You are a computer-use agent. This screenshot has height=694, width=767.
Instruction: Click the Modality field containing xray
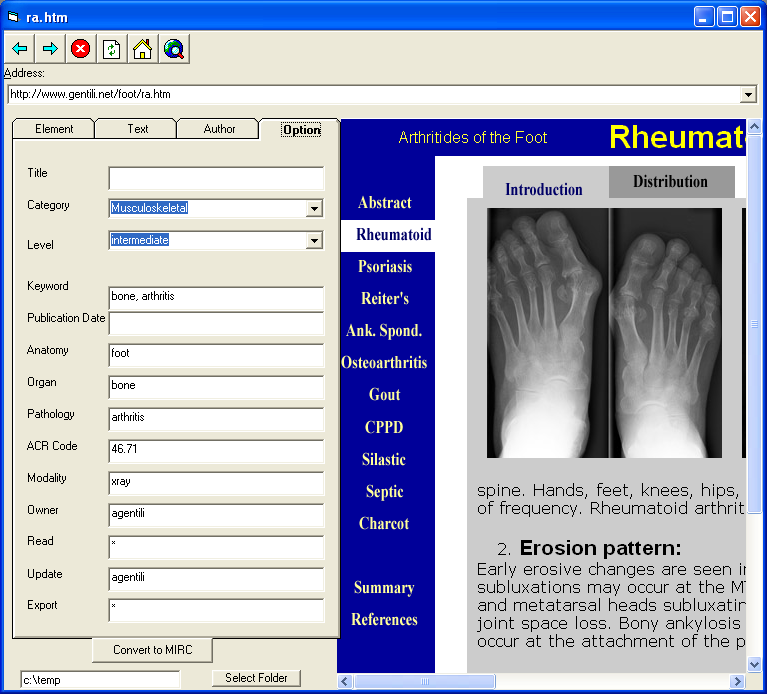coord(216,483)
